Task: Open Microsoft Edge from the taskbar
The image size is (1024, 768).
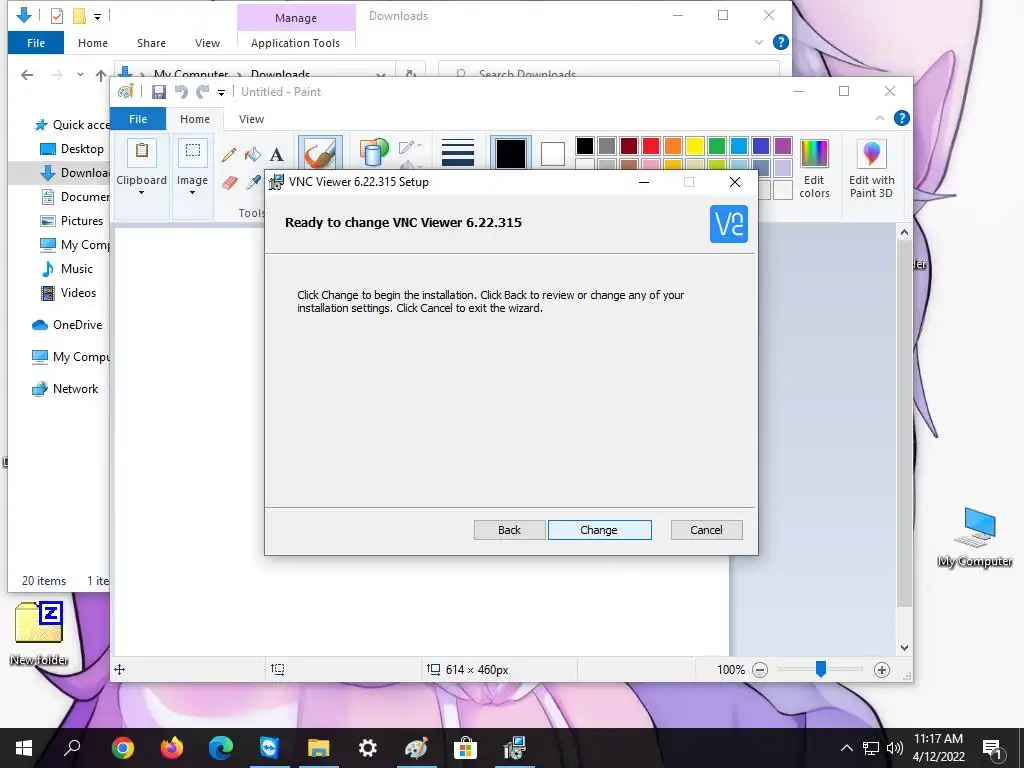Action: [221, 748]
